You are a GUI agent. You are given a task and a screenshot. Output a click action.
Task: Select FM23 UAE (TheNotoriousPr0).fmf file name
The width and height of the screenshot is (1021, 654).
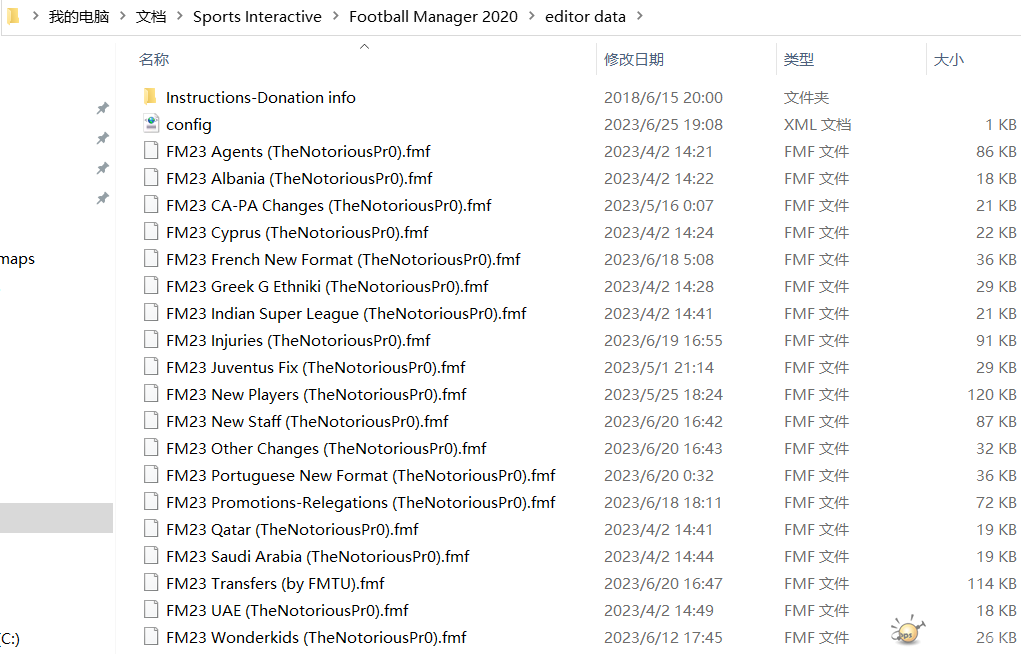pos(287,611)
